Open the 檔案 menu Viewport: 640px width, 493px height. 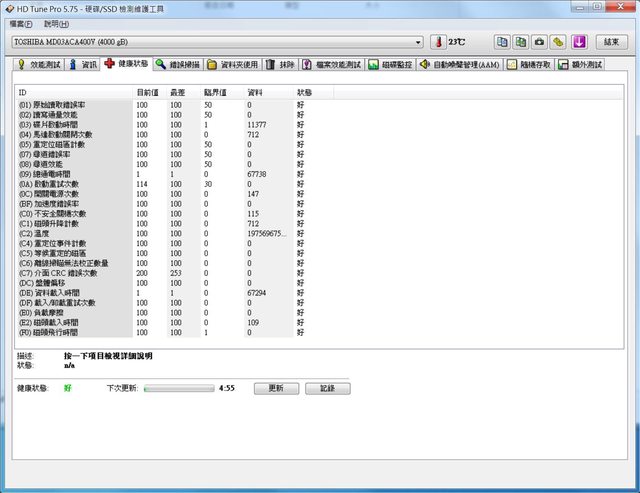(x=21, y=23)
